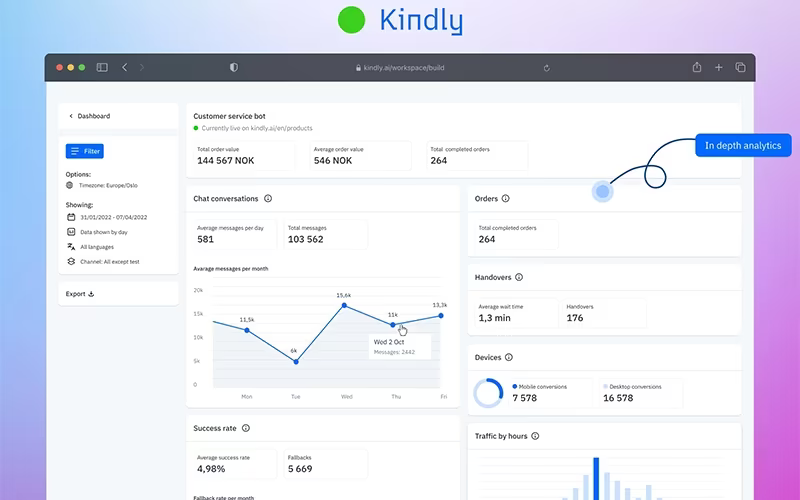The width and height of the screenshot is (800, 500).
Task: Select the date range calendar icon
Action: point(71,217)
